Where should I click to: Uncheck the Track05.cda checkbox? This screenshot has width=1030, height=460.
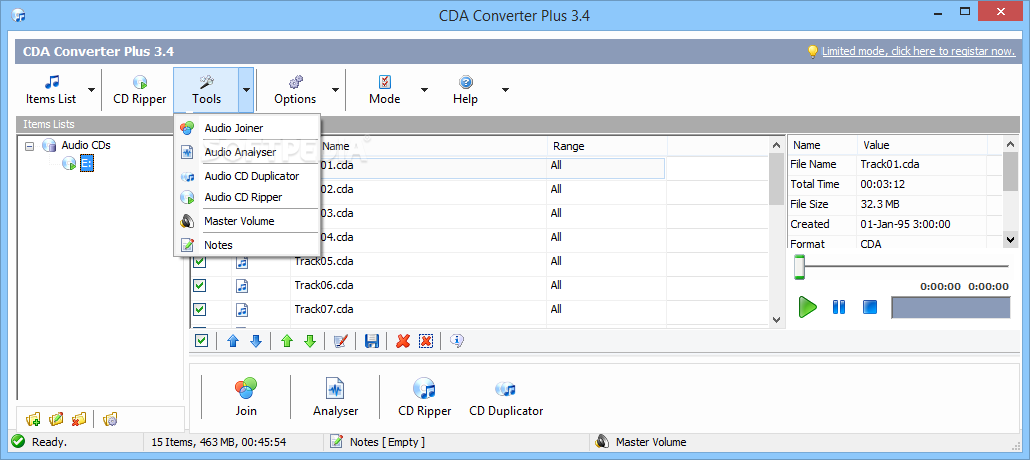pos(200,262)
